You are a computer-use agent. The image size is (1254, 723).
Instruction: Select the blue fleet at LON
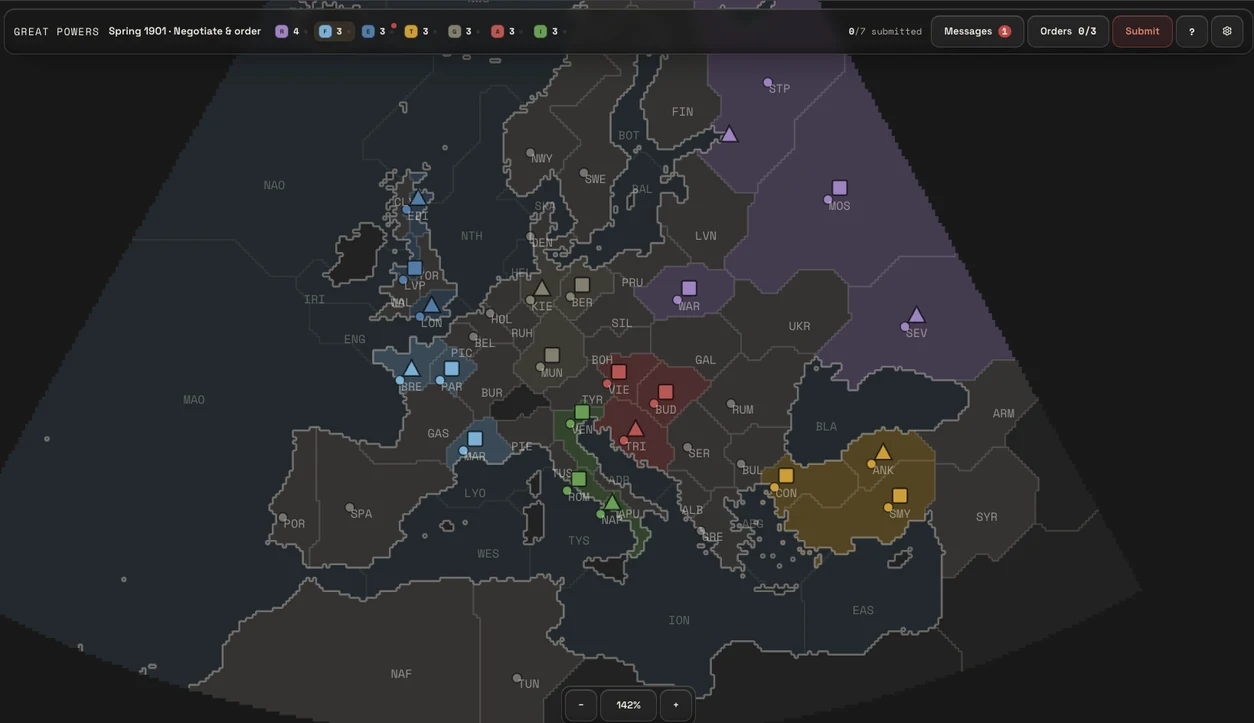pos(431,305)
